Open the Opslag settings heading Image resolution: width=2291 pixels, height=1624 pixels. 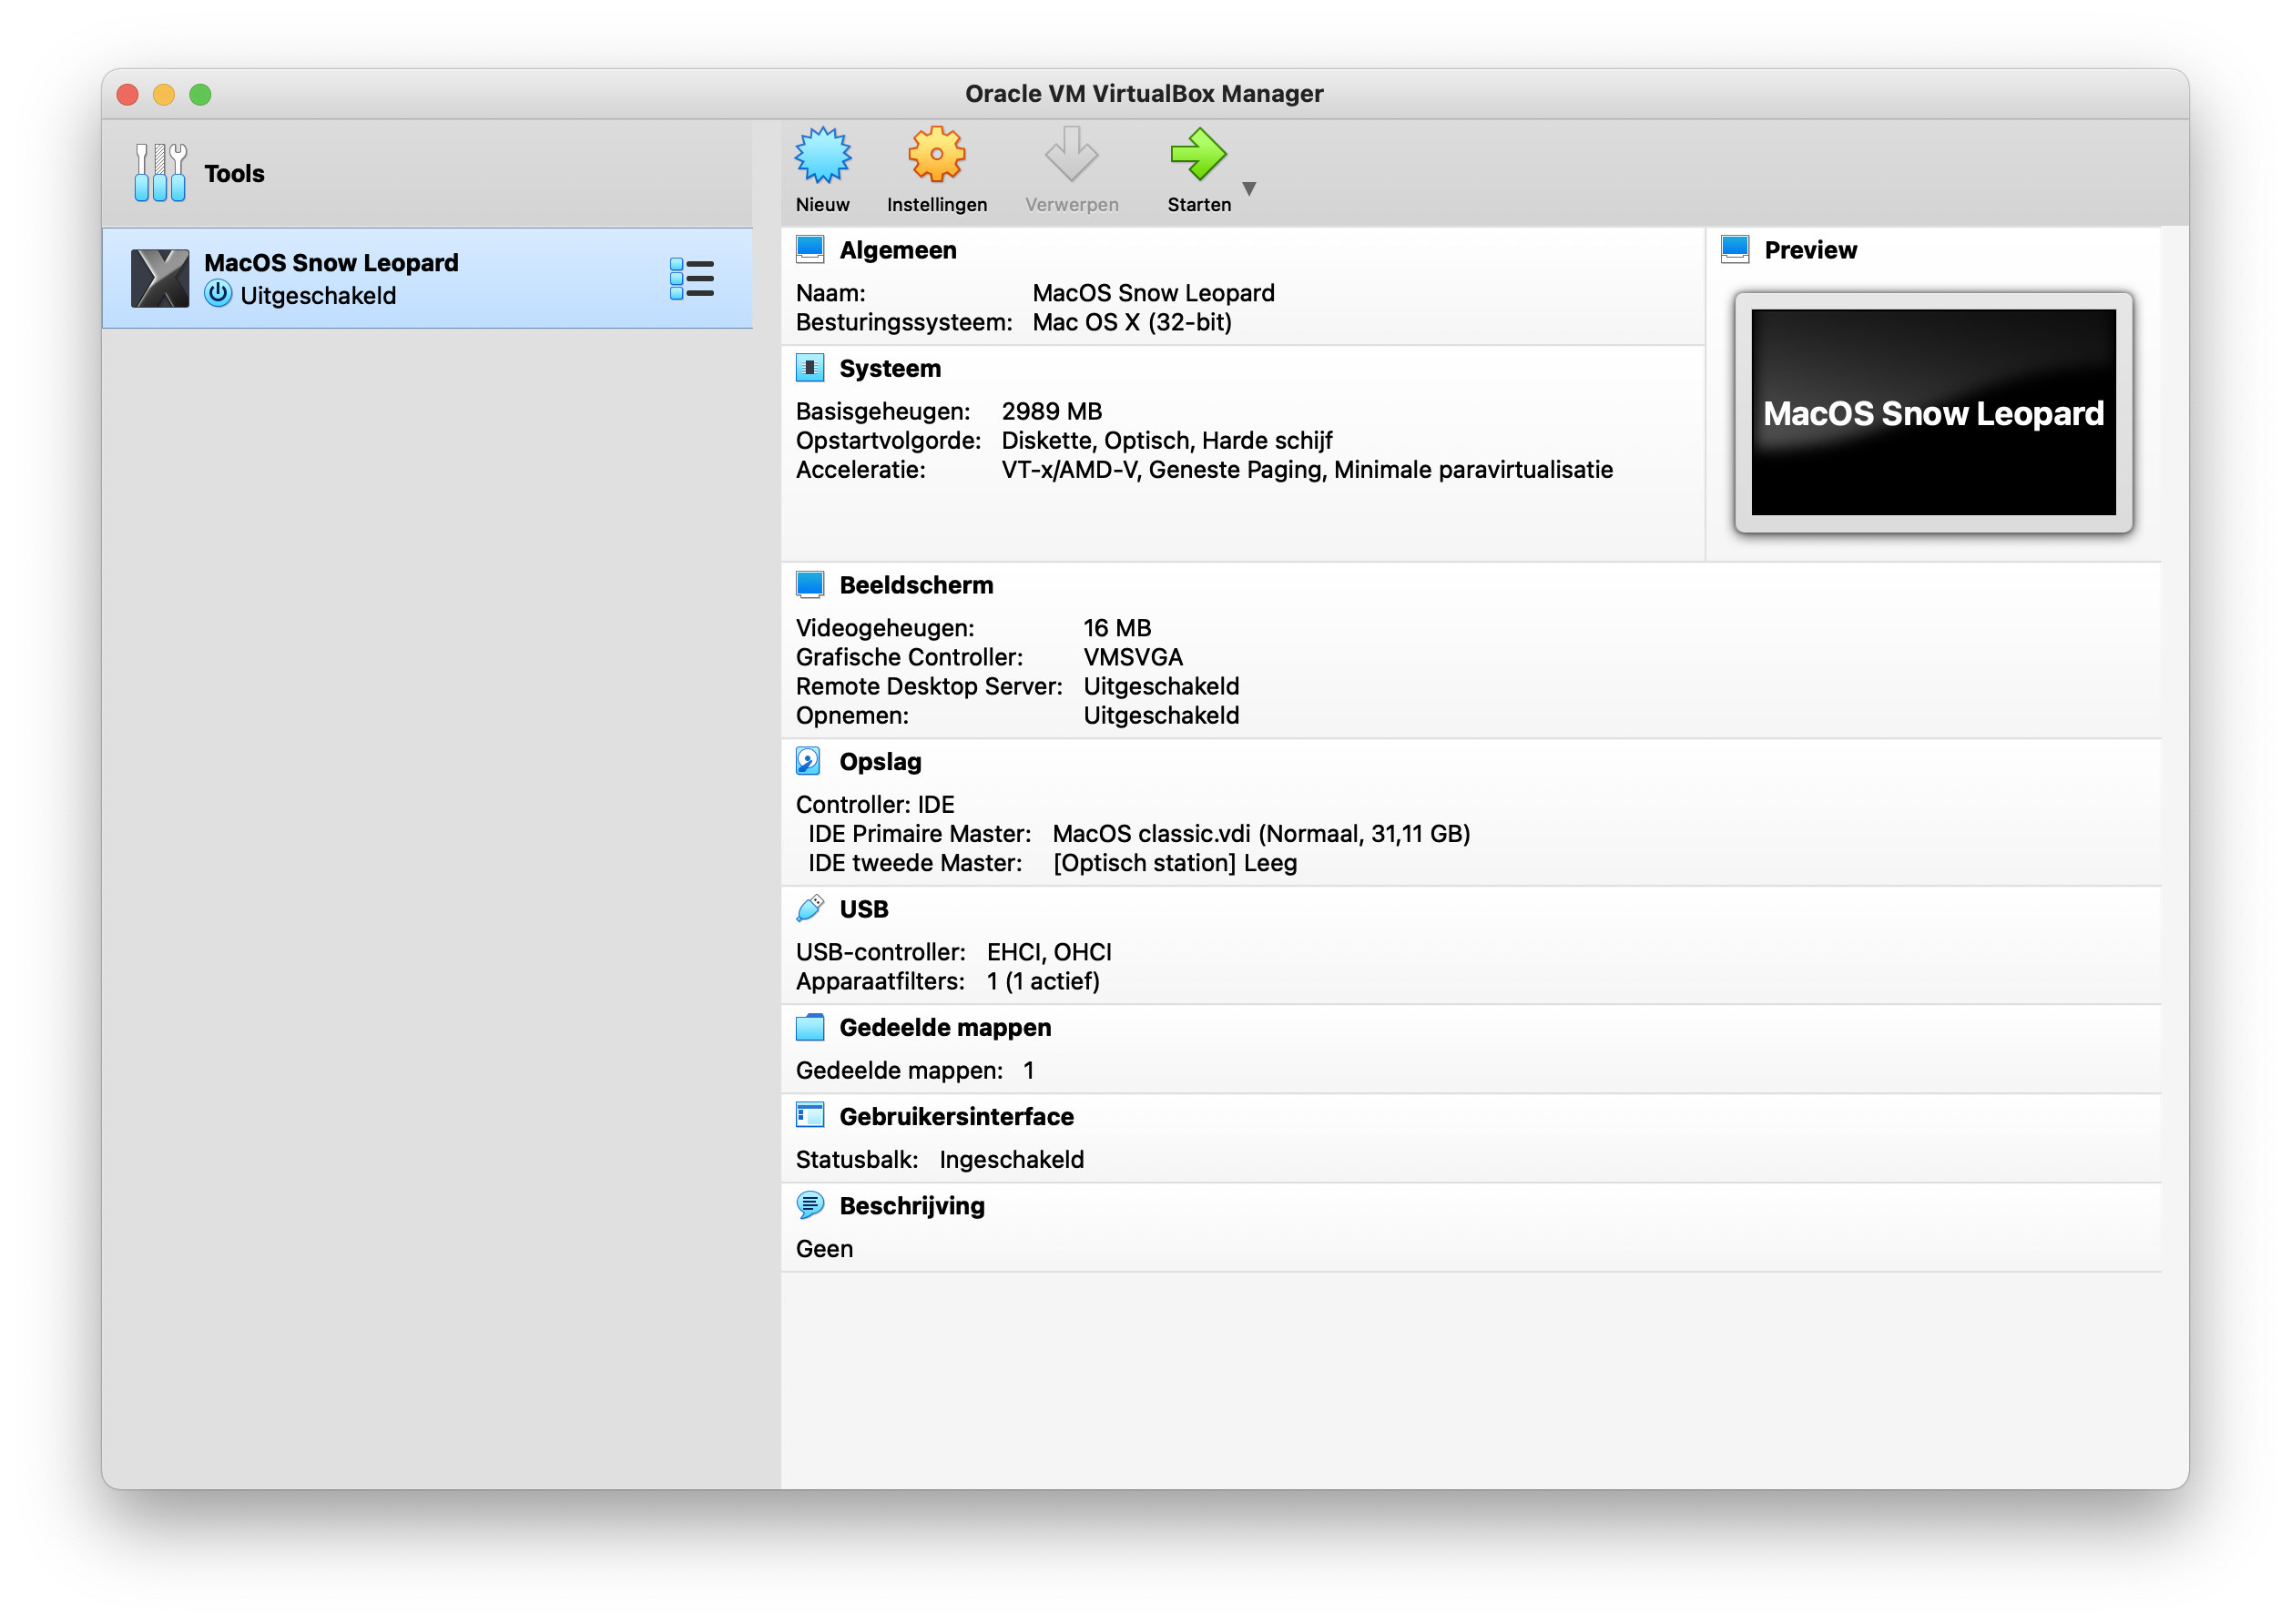880,762
